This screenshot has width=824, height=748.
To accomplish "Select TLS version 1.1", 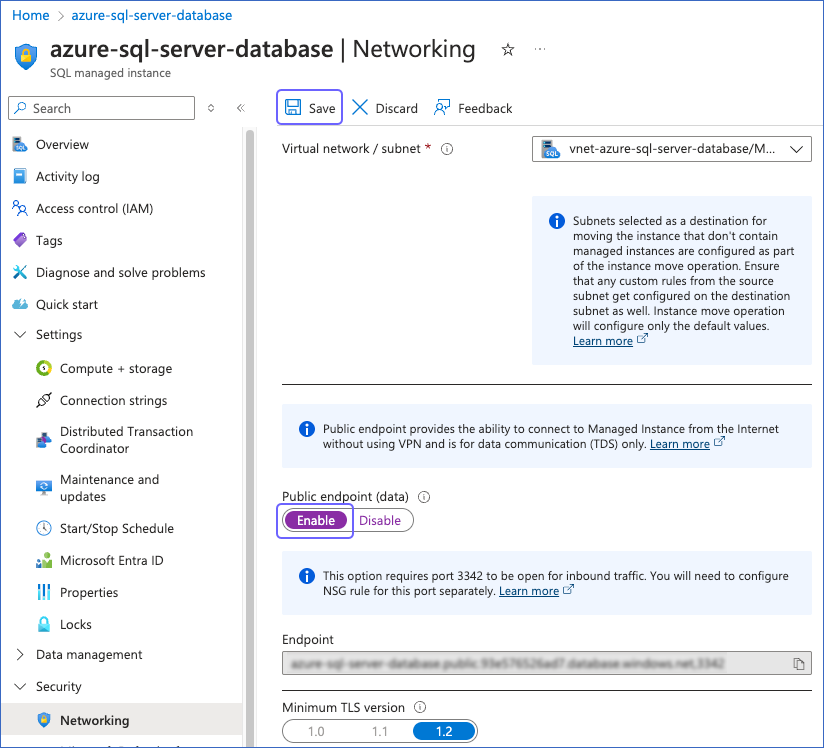I will tap(380, 731).
